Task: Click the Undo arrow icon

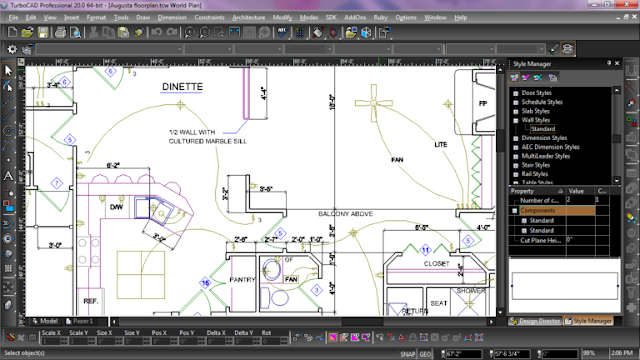Action: click(156, 32)
